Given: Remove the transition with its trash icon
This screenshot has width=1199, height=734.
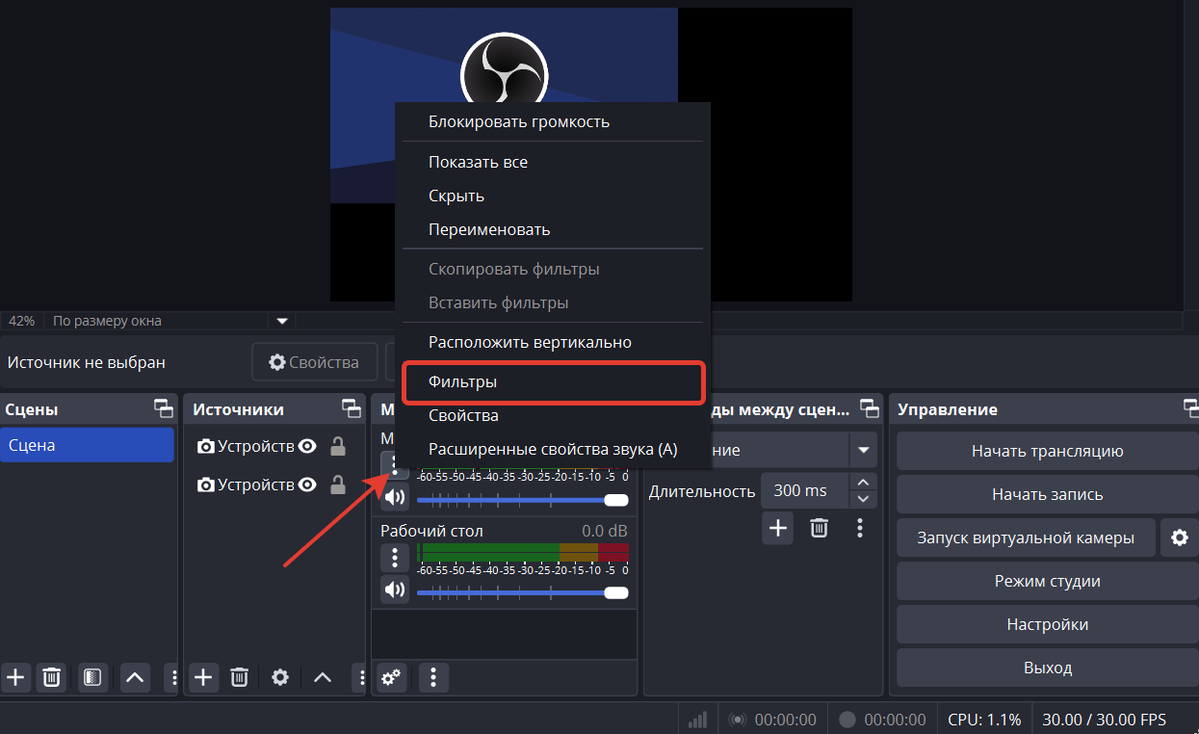Looking at the screenshot, I should (818, 528).
